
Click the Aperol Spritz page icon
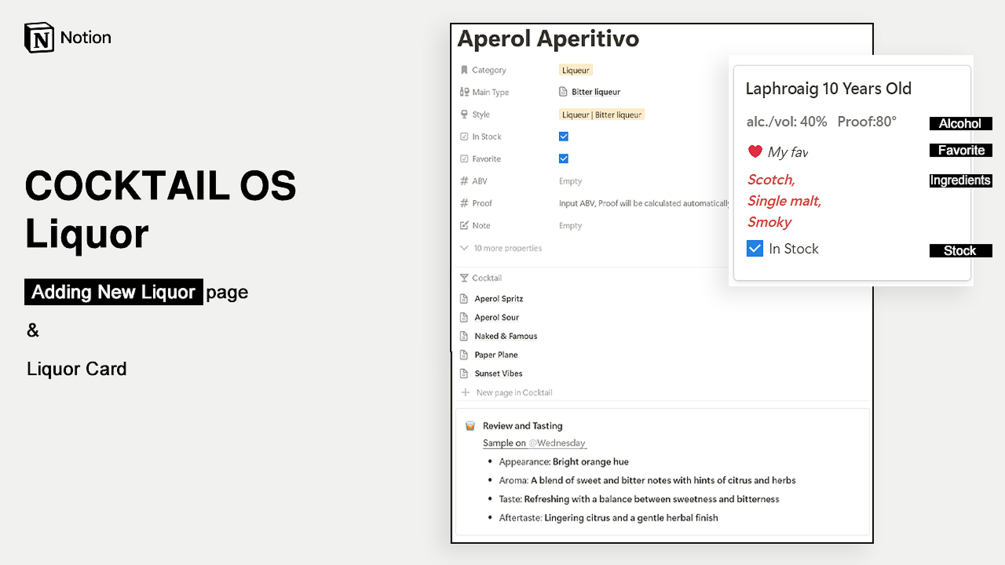(464, 299)
